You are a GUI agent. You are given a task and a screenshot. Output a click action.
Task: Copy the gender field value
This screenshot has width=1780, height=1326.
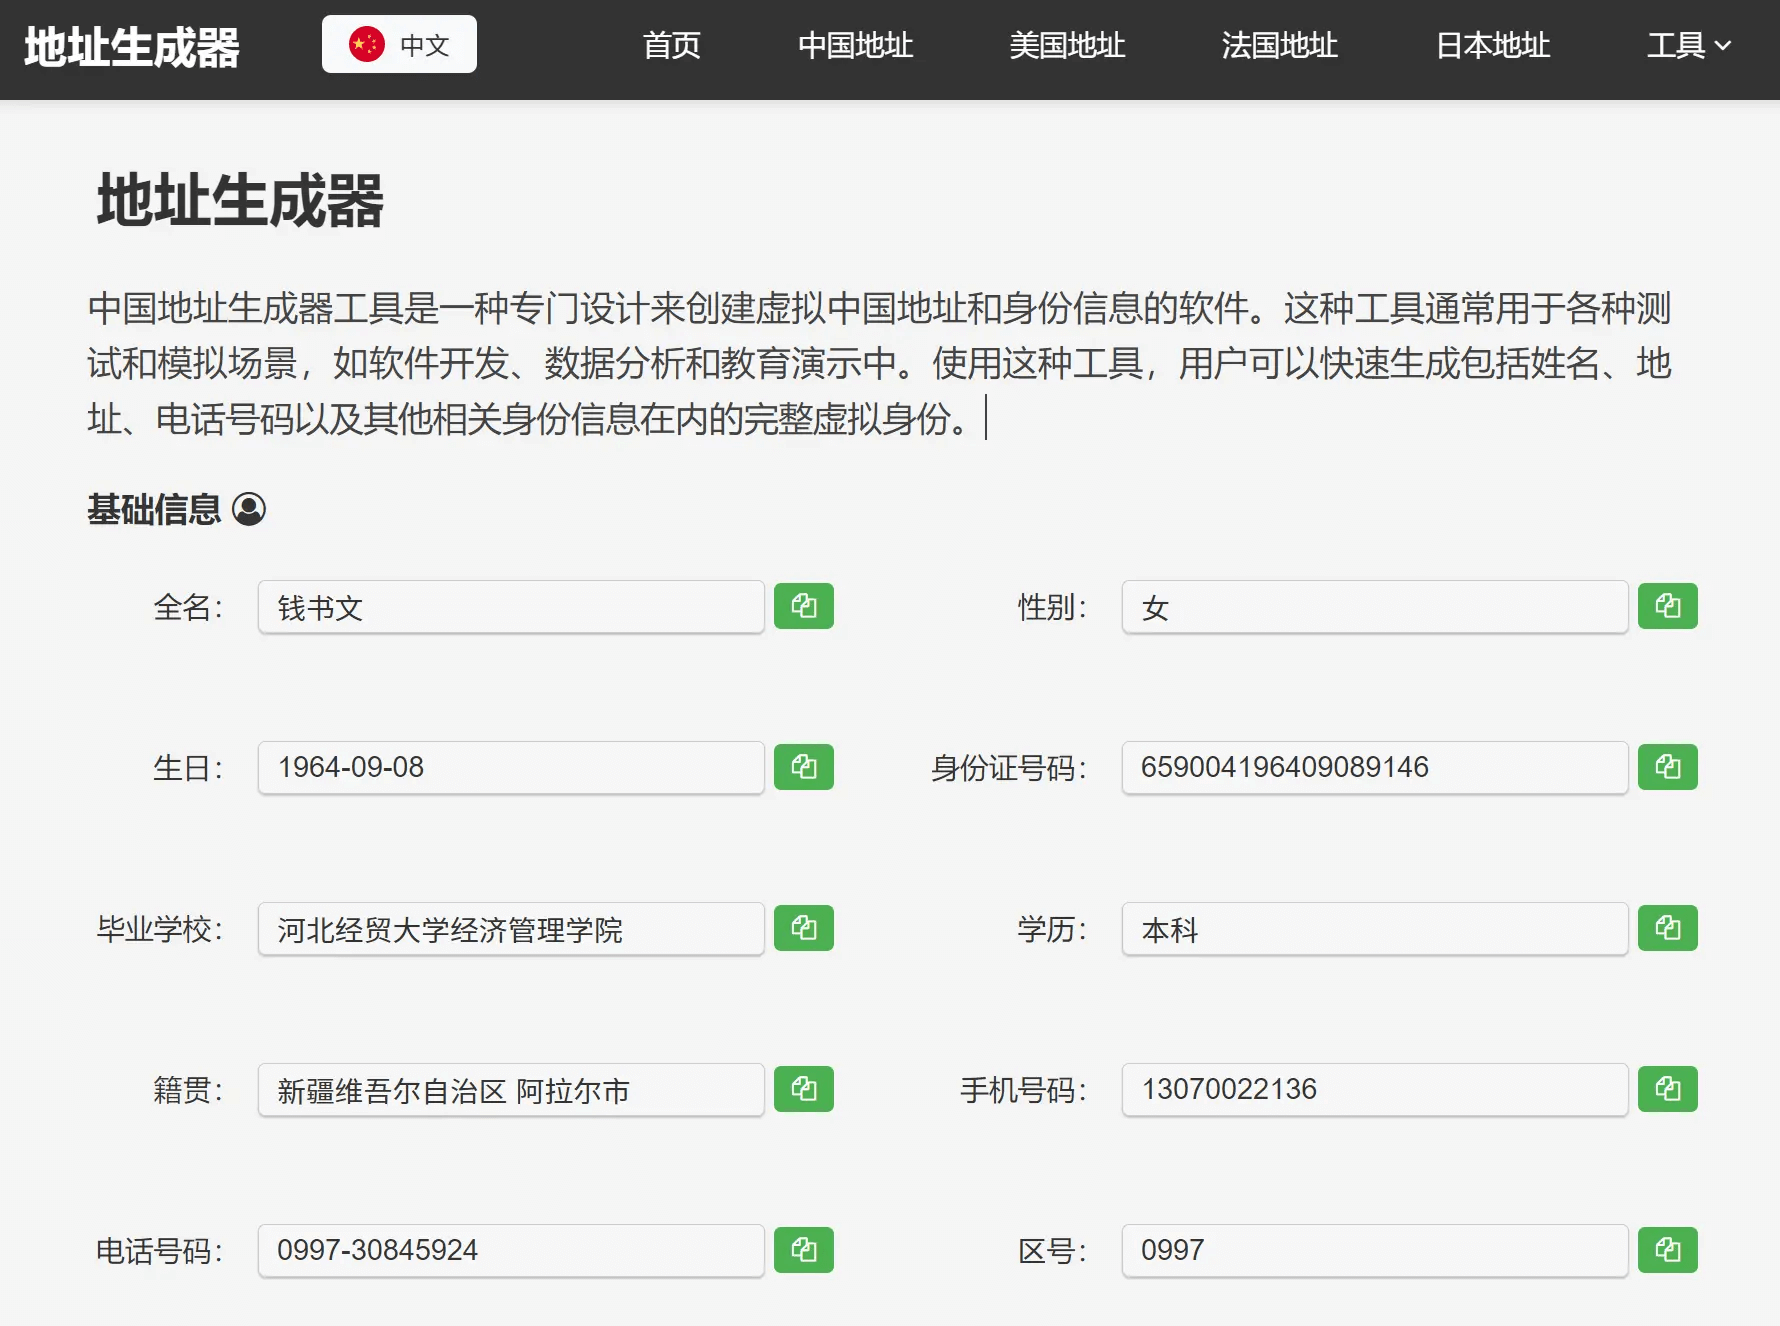tap(1667, 606)
